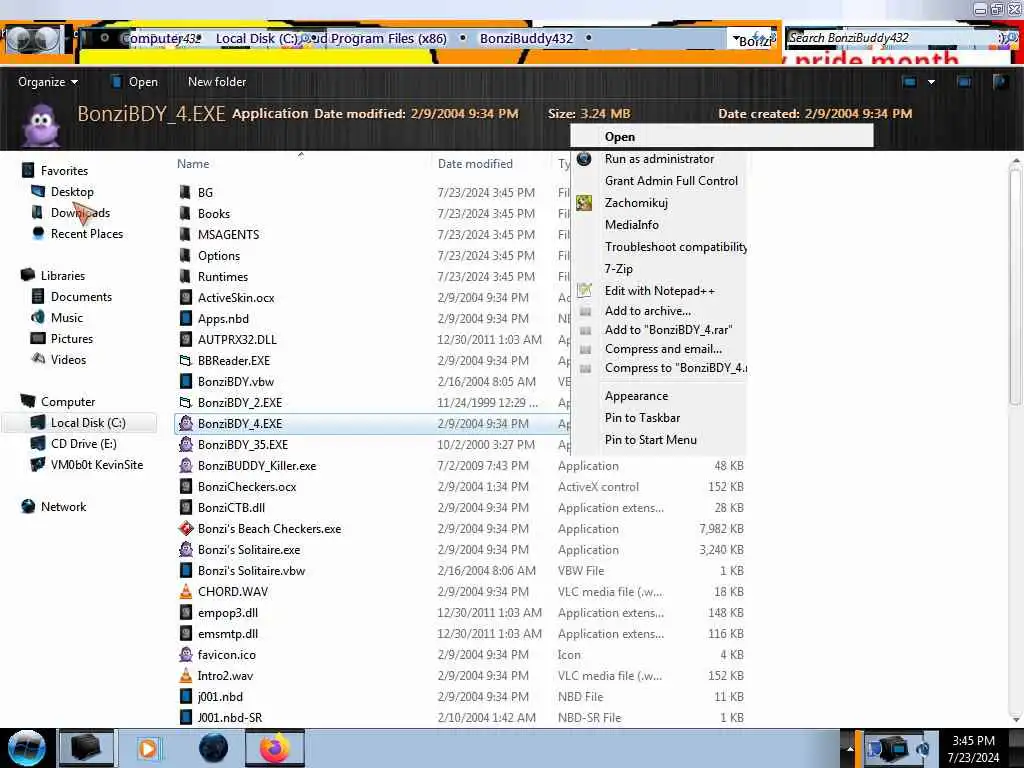
Task: Click the Change your view icon
Action: 910,82
